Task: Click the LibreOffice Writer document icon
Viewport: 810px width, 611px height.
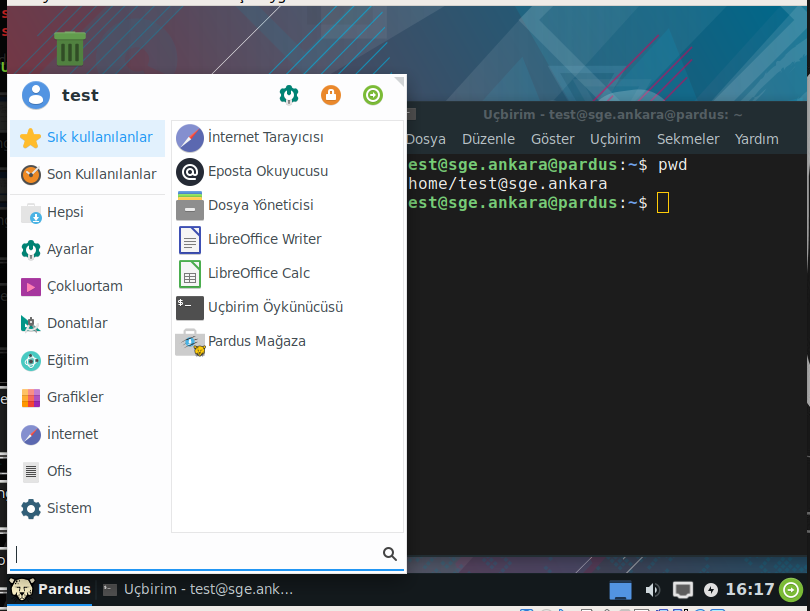Action: click(190, 240)
